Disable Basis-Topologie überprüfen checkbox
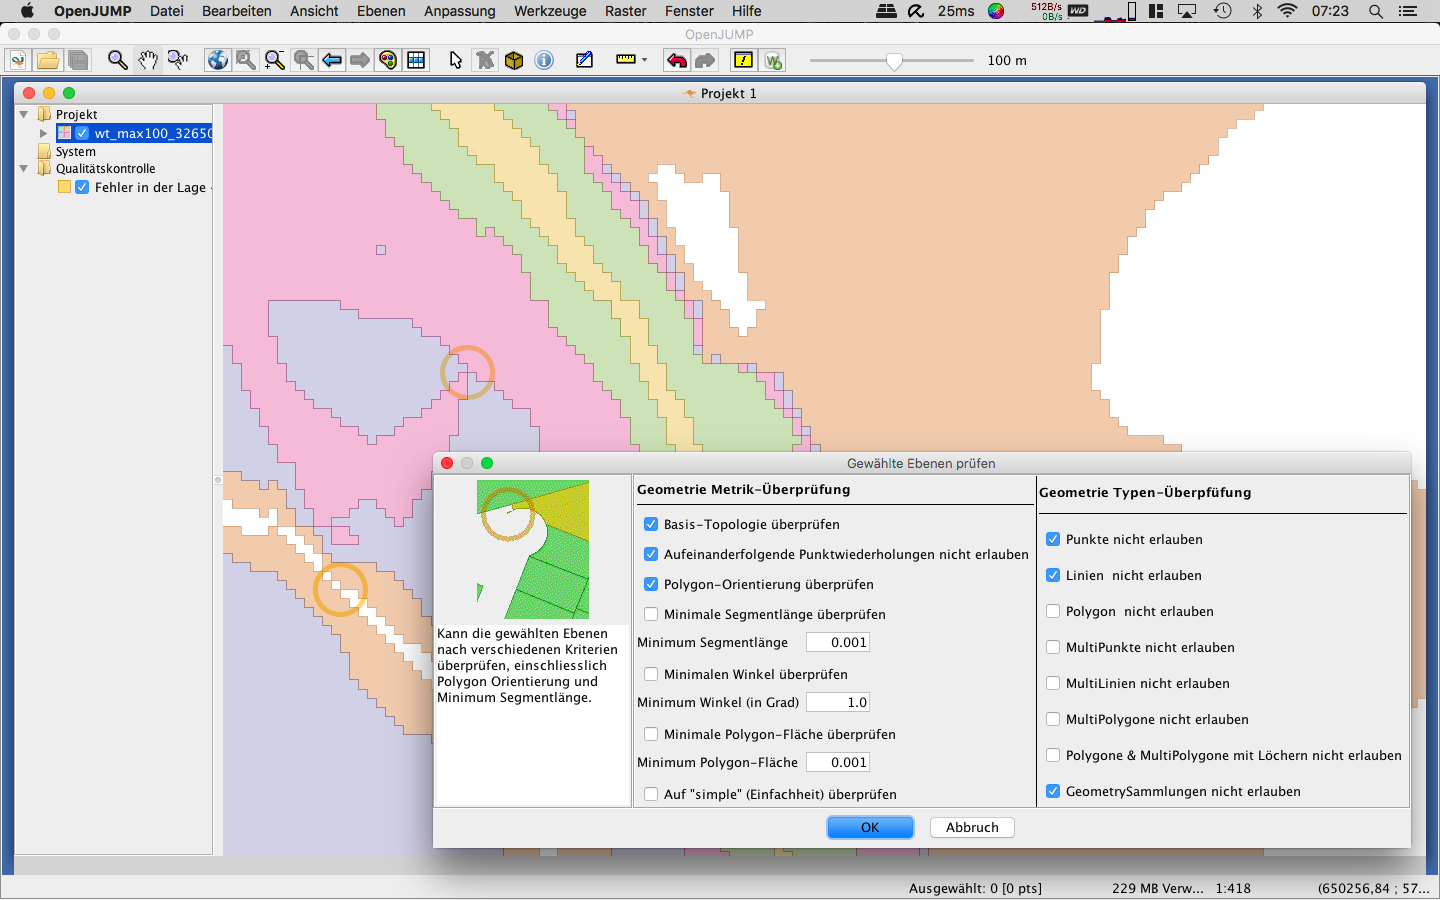This screenshot has width=1440, height=900. click(x=651, y=524)
